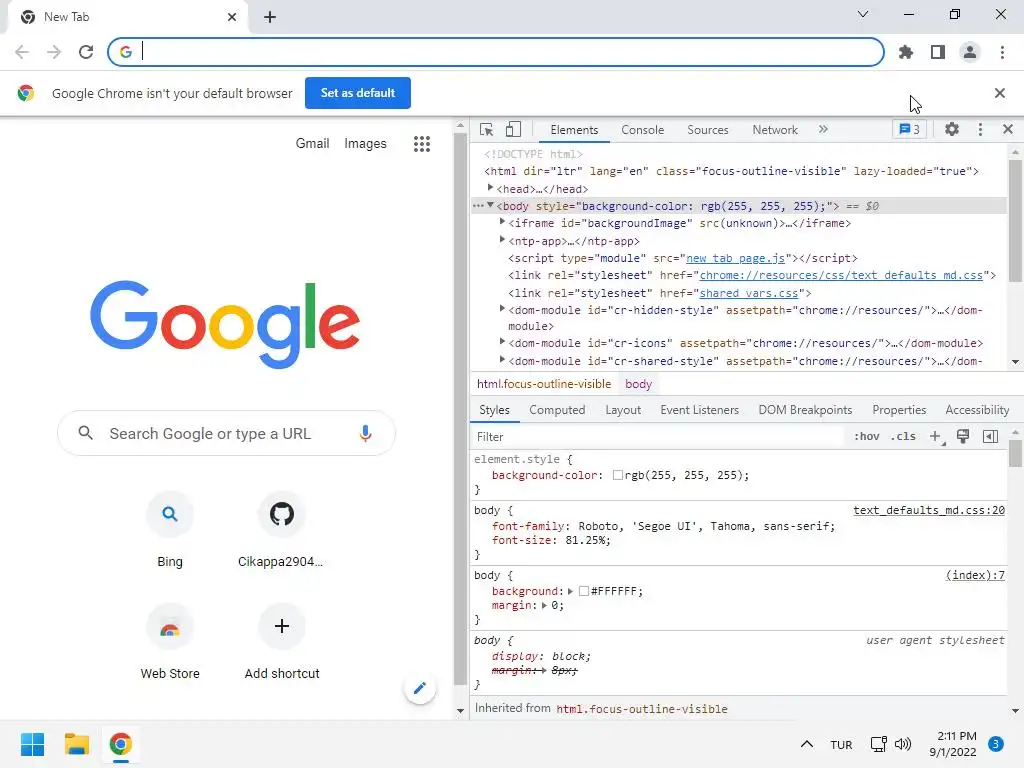Open the DOM Breakpoints tab
This screenshot has height=768, width=1024.
pos(805,410)
